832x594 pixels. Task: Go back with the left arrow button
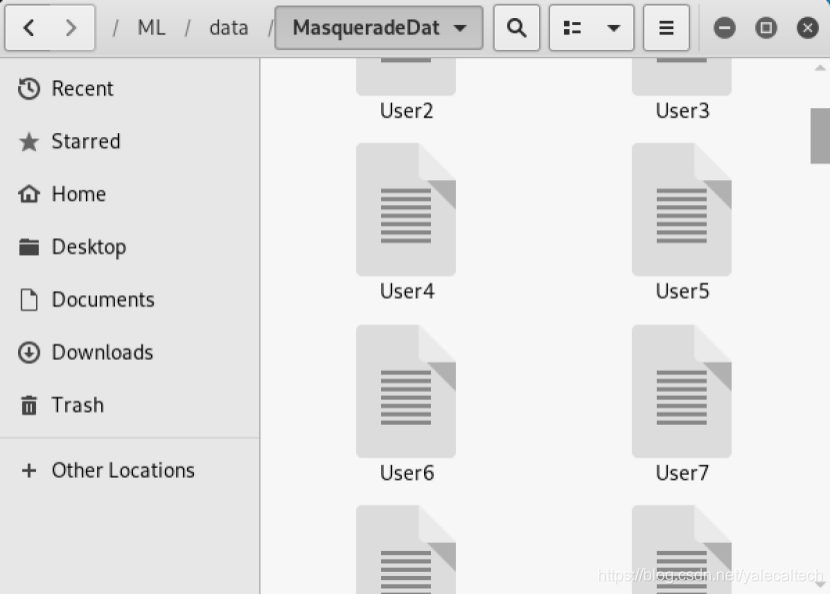(28, 28)
